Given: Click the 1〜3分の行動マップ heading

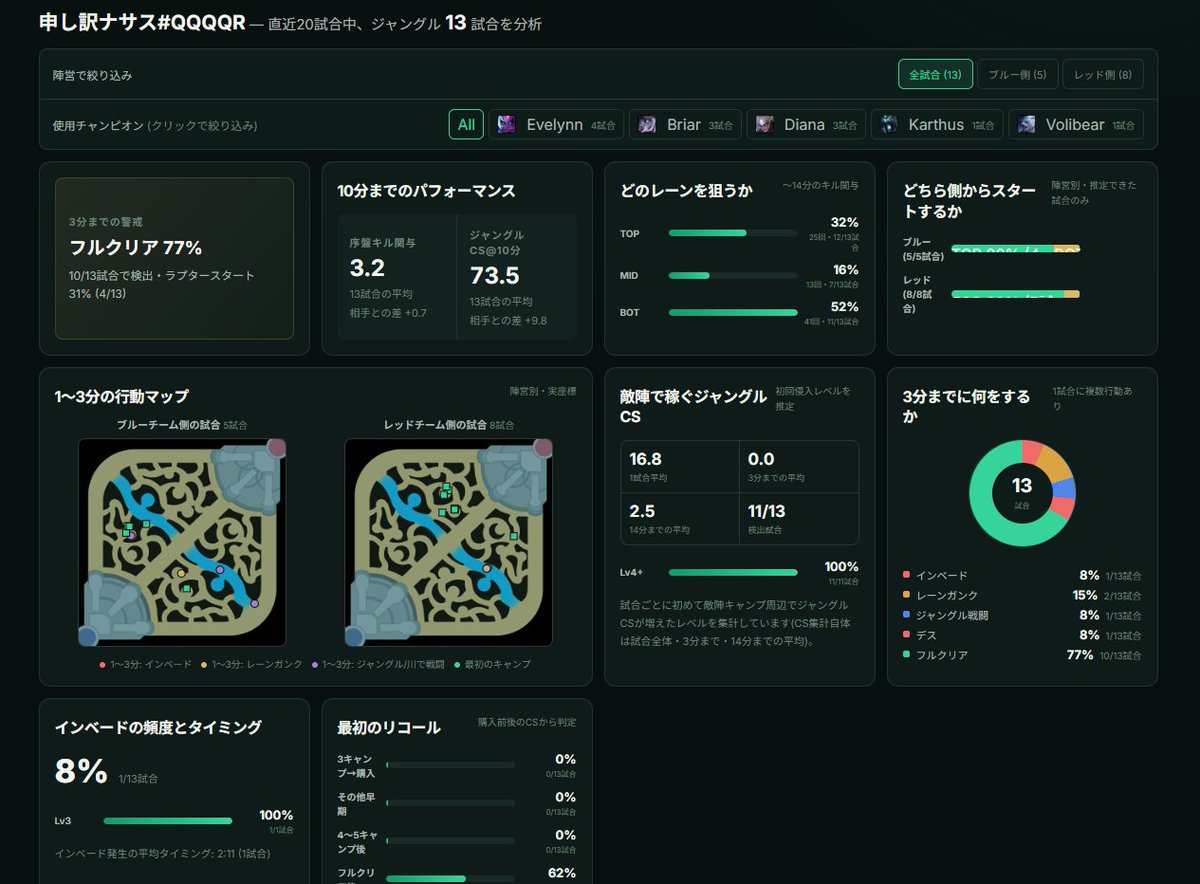Looking at the screenshot, I should (122, 397).
